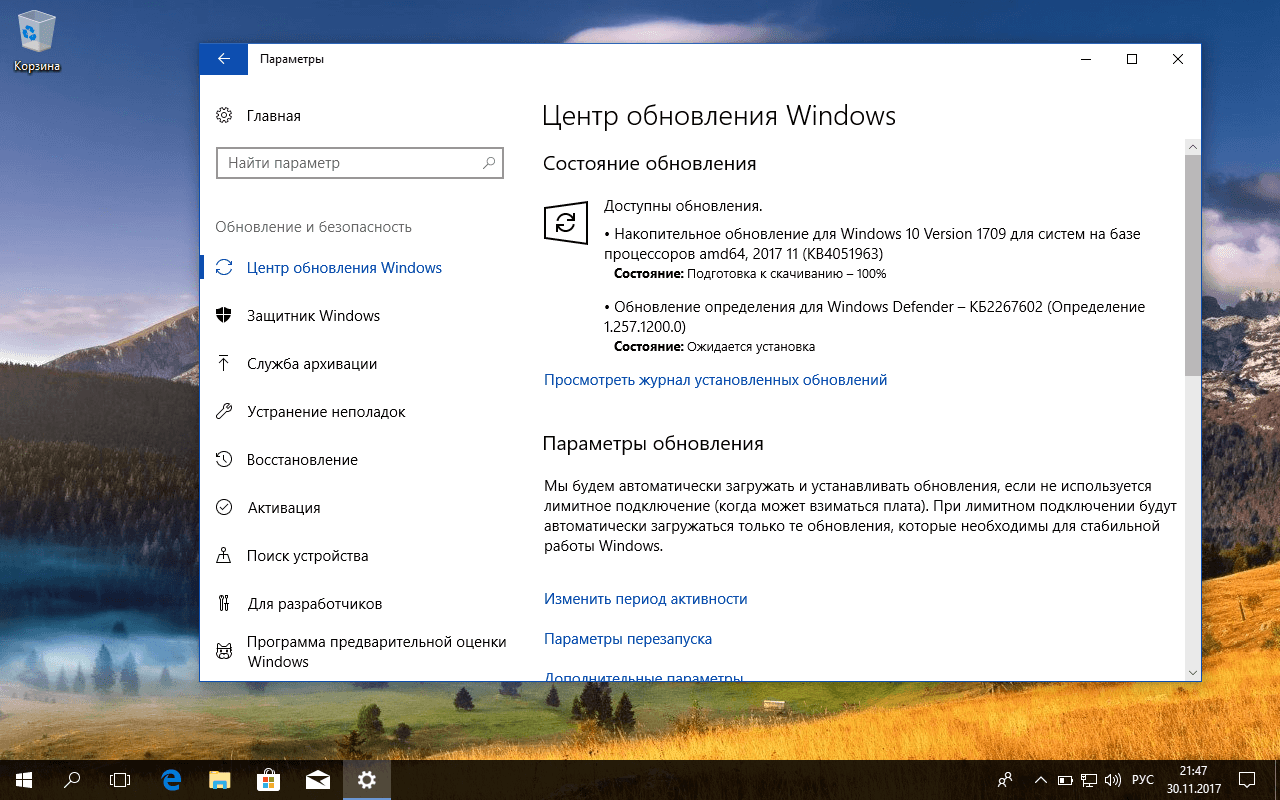Click the settings window scrollbar thumb

1192,265
